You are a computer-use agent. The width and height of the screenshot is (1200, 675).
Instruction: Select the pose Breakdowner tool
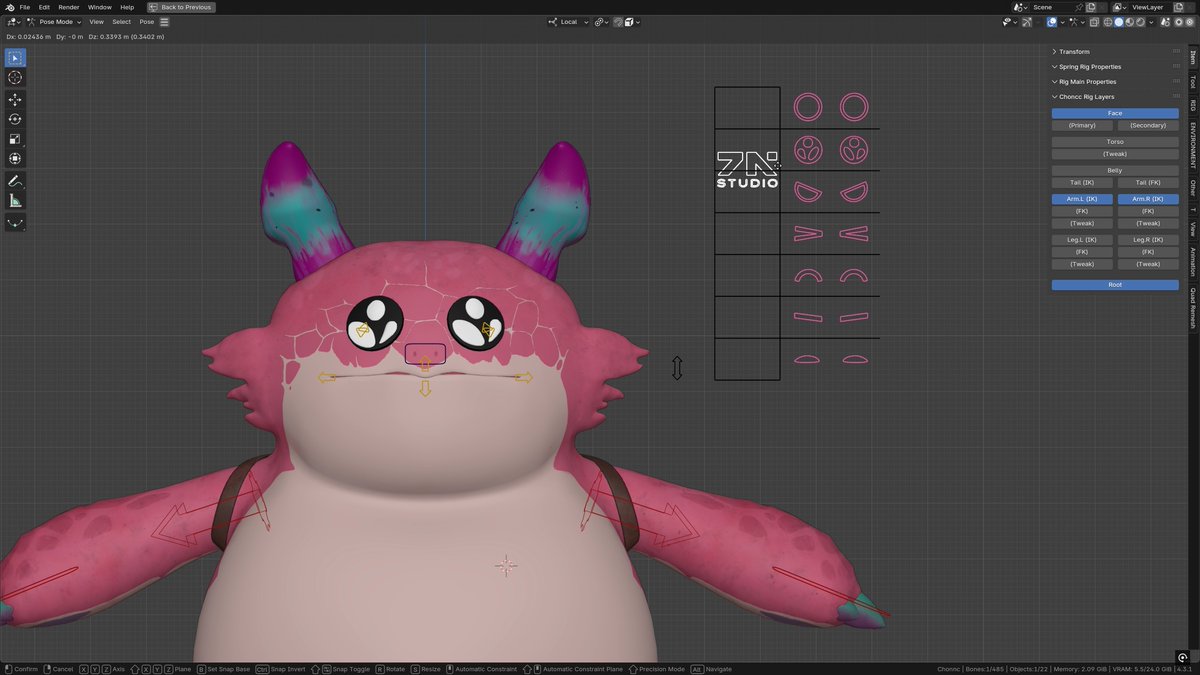[15, 223]
